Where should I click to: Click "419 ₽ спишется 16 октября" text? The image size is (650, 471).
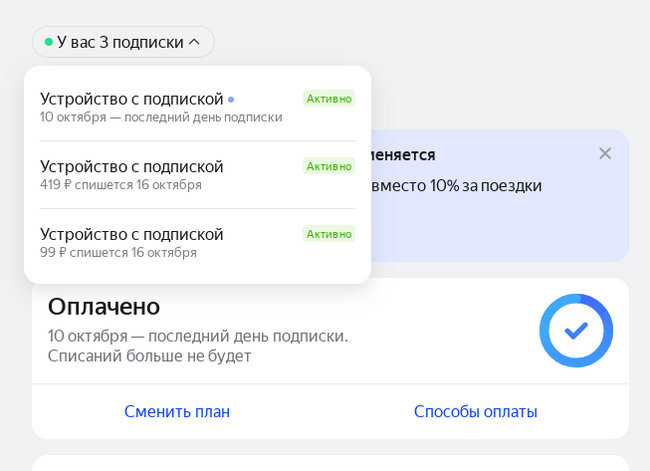coord(121,185)
